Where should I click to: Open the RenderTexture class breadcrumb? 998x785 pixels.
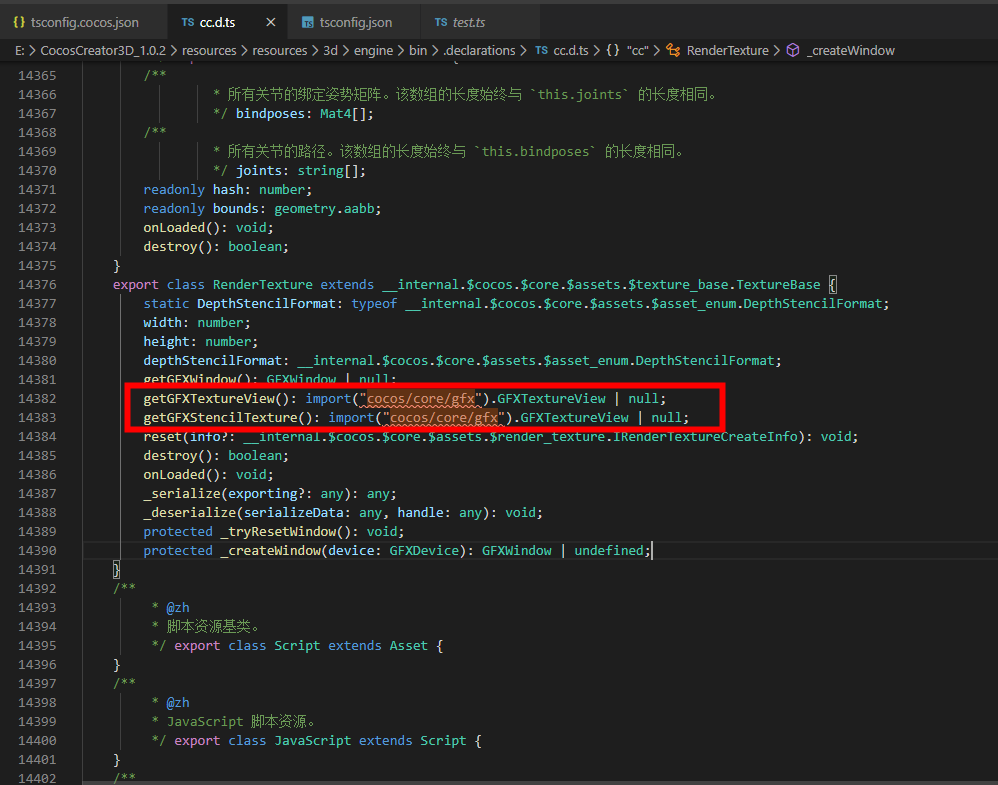point(727,50)
